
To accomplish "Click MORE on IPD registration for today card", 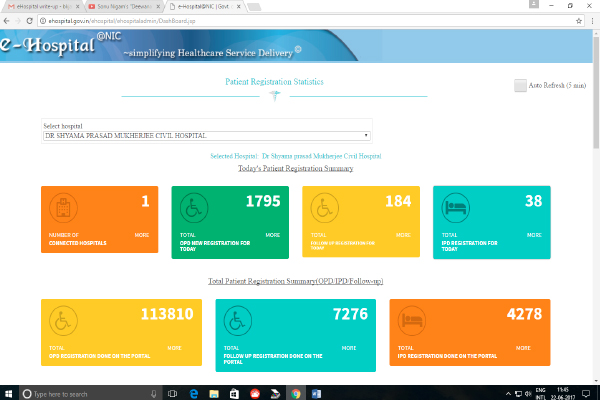I will click(x=534, y=235).
